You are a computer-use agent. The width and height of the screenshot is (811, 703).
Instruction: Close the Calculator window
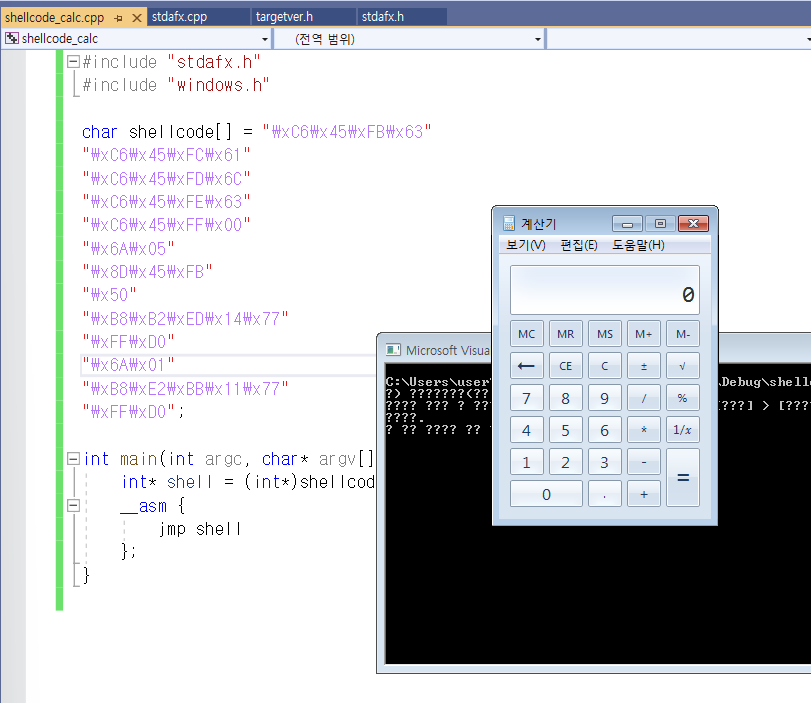pos(693,223)
